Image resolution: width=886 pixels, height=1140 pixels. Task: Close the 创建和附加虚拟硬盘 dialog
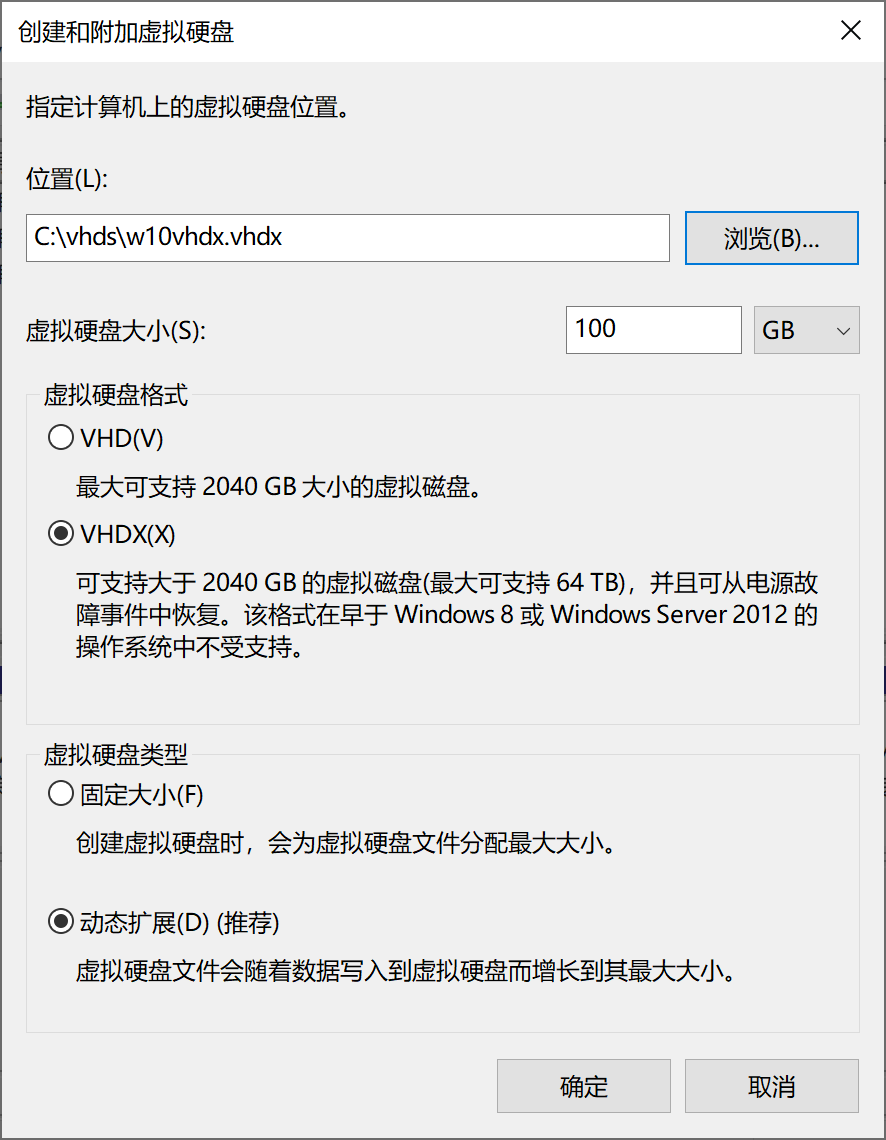click(x=850, y=30)
